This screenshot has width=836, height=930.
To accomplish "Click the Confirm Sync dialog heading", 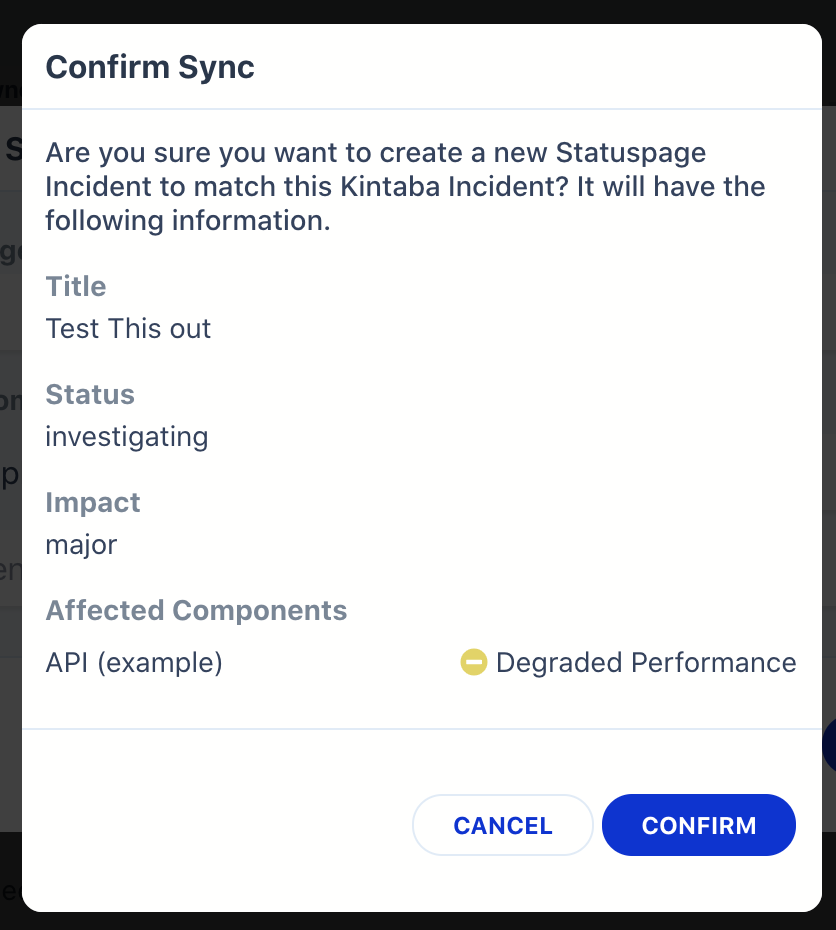I will [x=150, y=67].
